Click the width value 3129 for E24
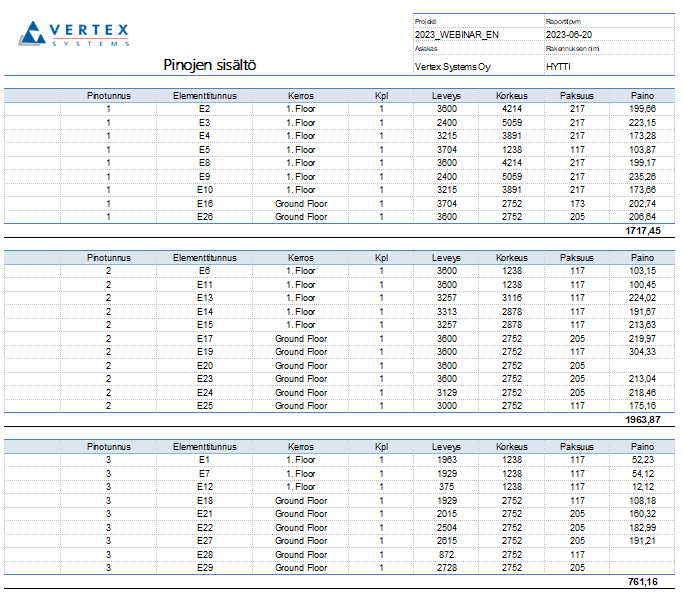 point(446,392)
